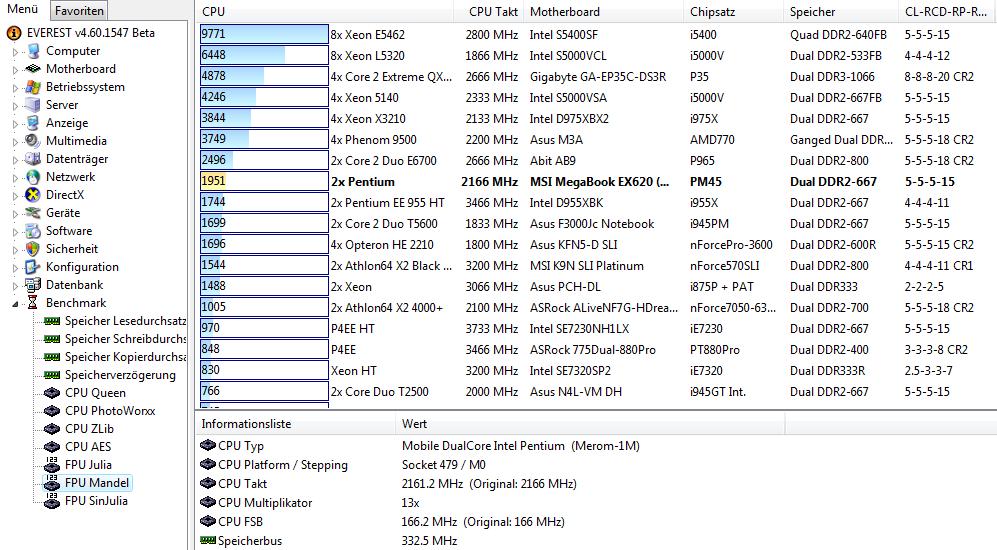Click the memory chip icon beside Speicher Lesedurchsatz
This screenshot has width=997, height=550.
[x=52, y=321]
